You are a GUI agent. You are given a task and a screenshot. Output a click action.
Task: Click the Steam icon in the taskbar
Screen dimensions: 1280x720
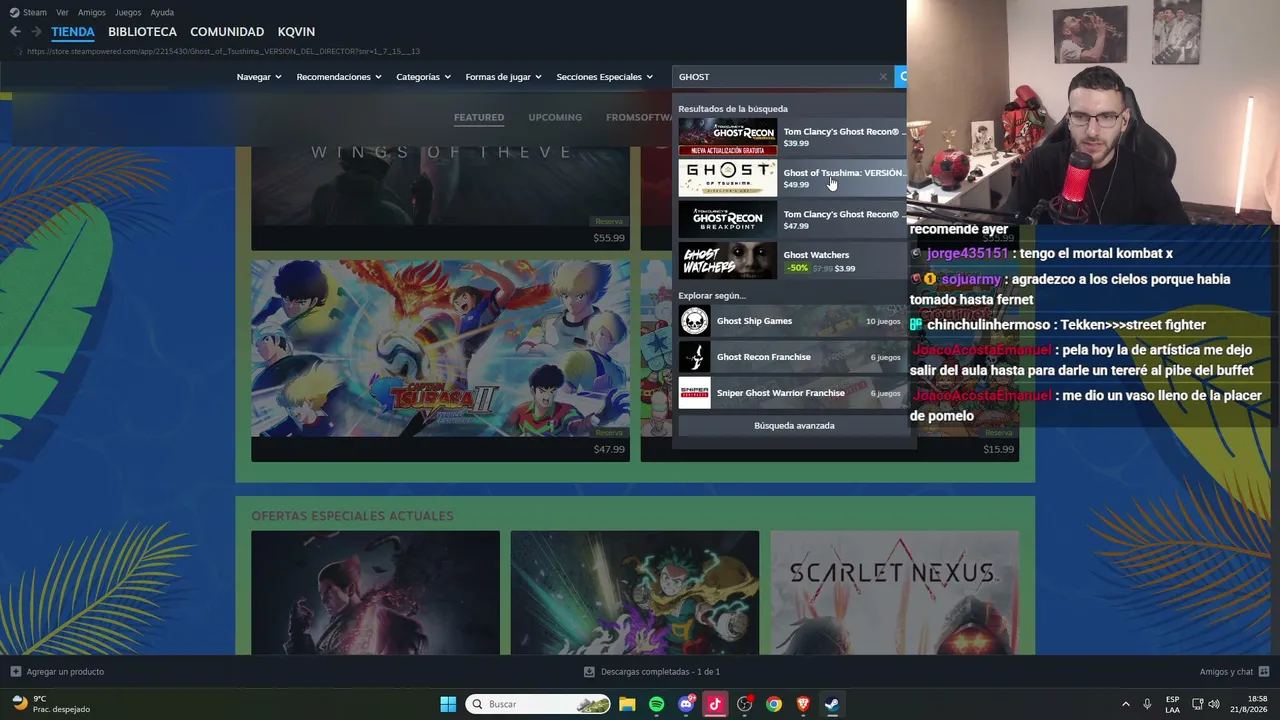click(x=832, y=704)
